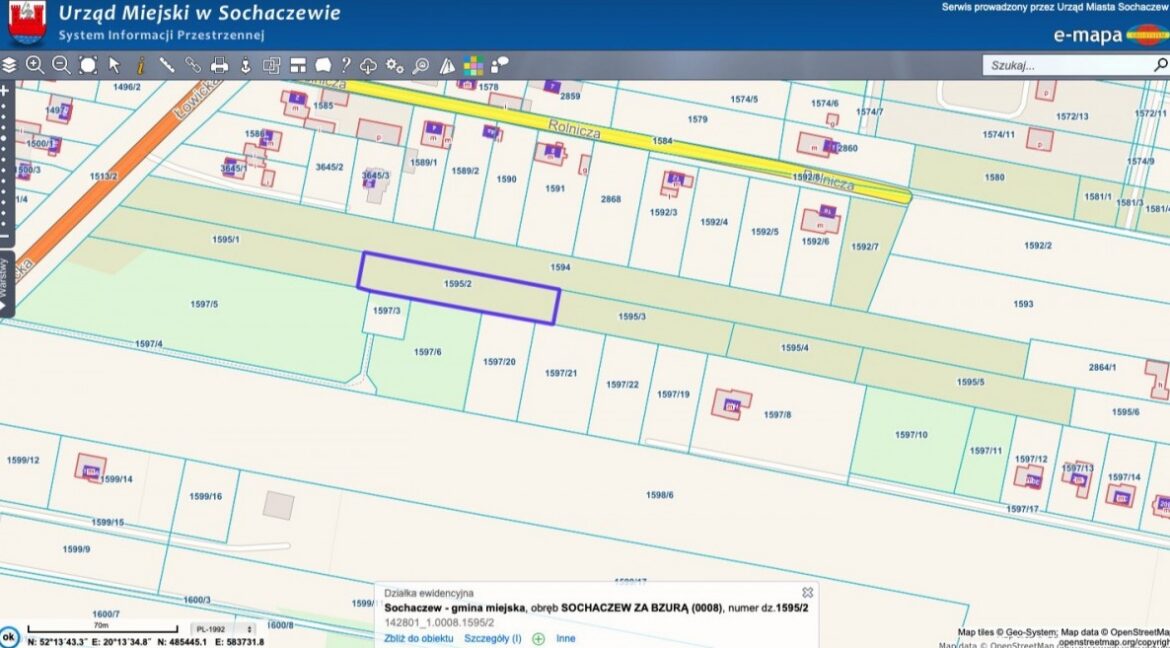Select the distance measurement tool
The image size is (1170, 648).
(167, 66)
